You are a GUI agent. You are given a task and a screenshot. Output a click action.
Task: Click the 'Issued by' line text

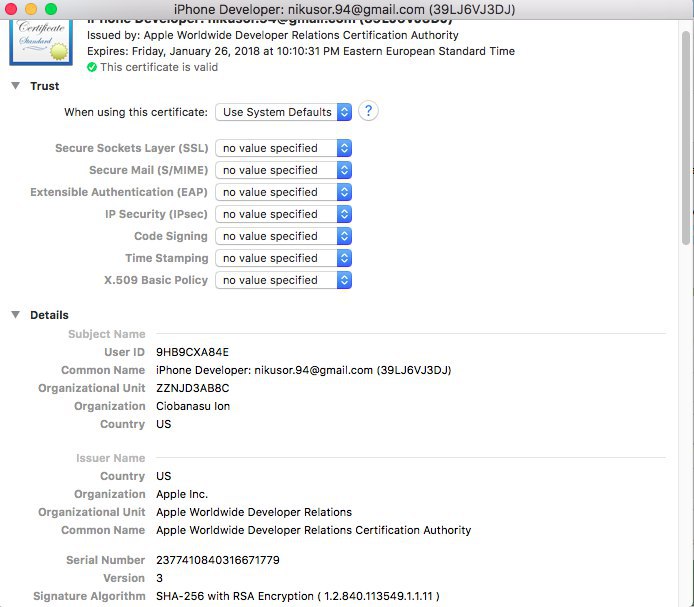pyautogui.click(x=273, y=35)
